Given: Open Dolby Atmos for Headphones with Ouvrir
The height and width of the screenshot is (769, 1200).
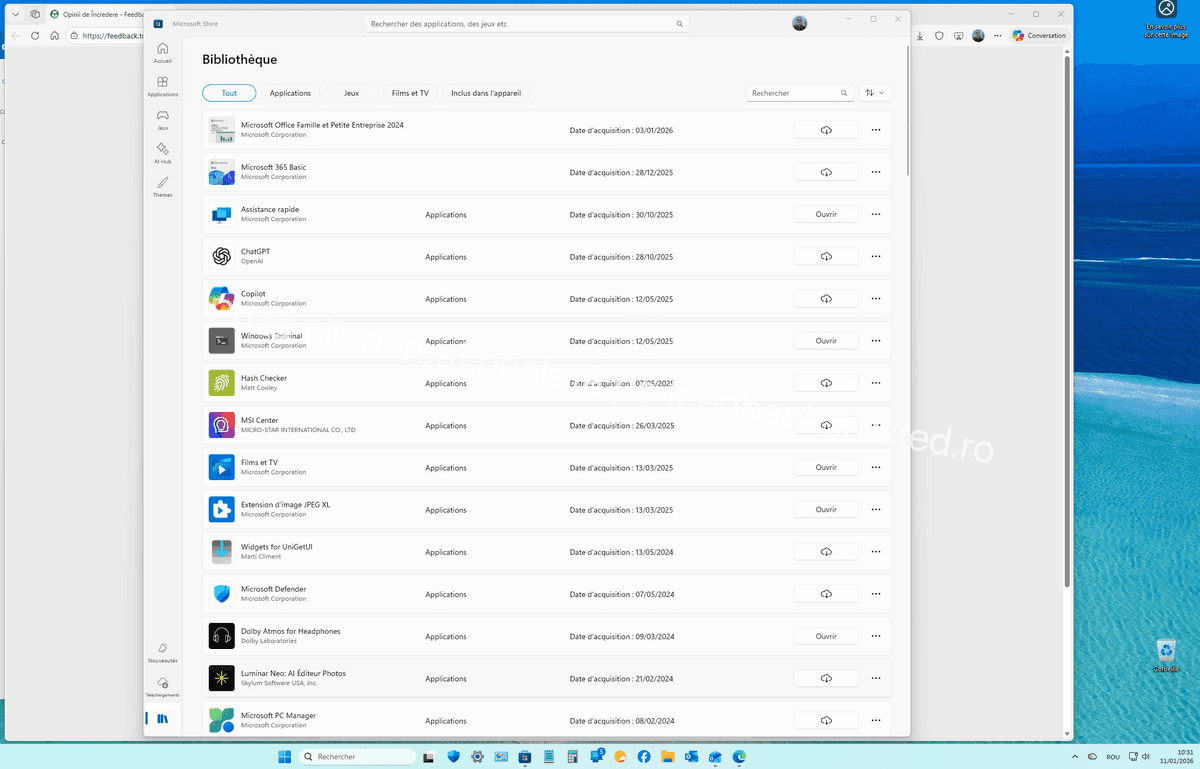Looking at the screenshot, I should (826, 636).
